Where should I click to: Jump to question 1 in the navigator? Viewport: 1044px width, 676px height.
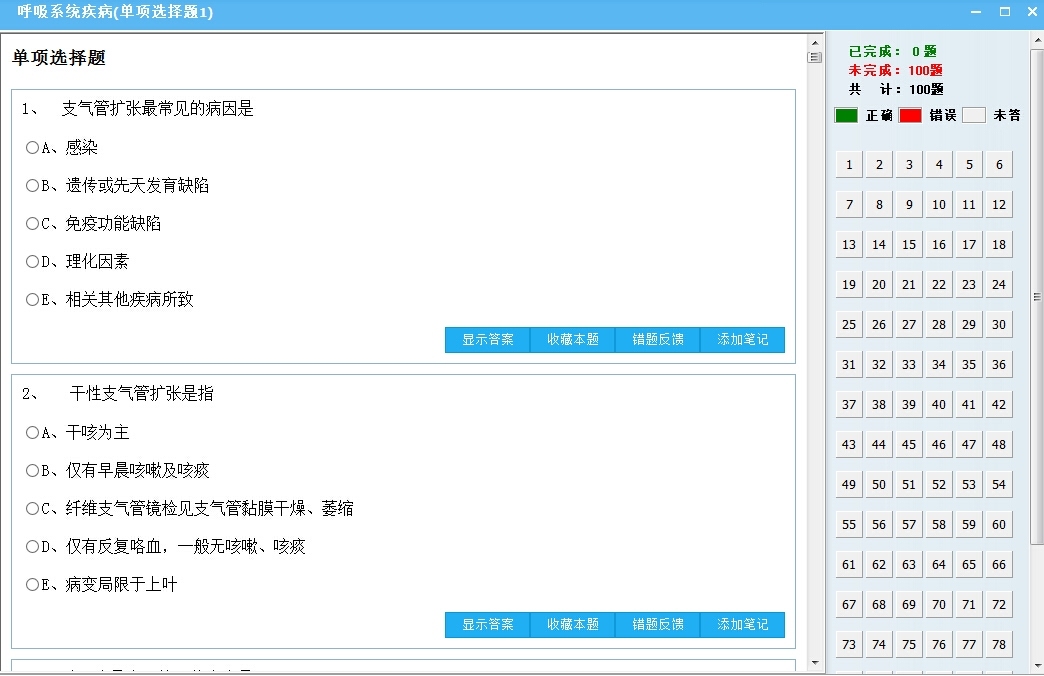(848, 164)
